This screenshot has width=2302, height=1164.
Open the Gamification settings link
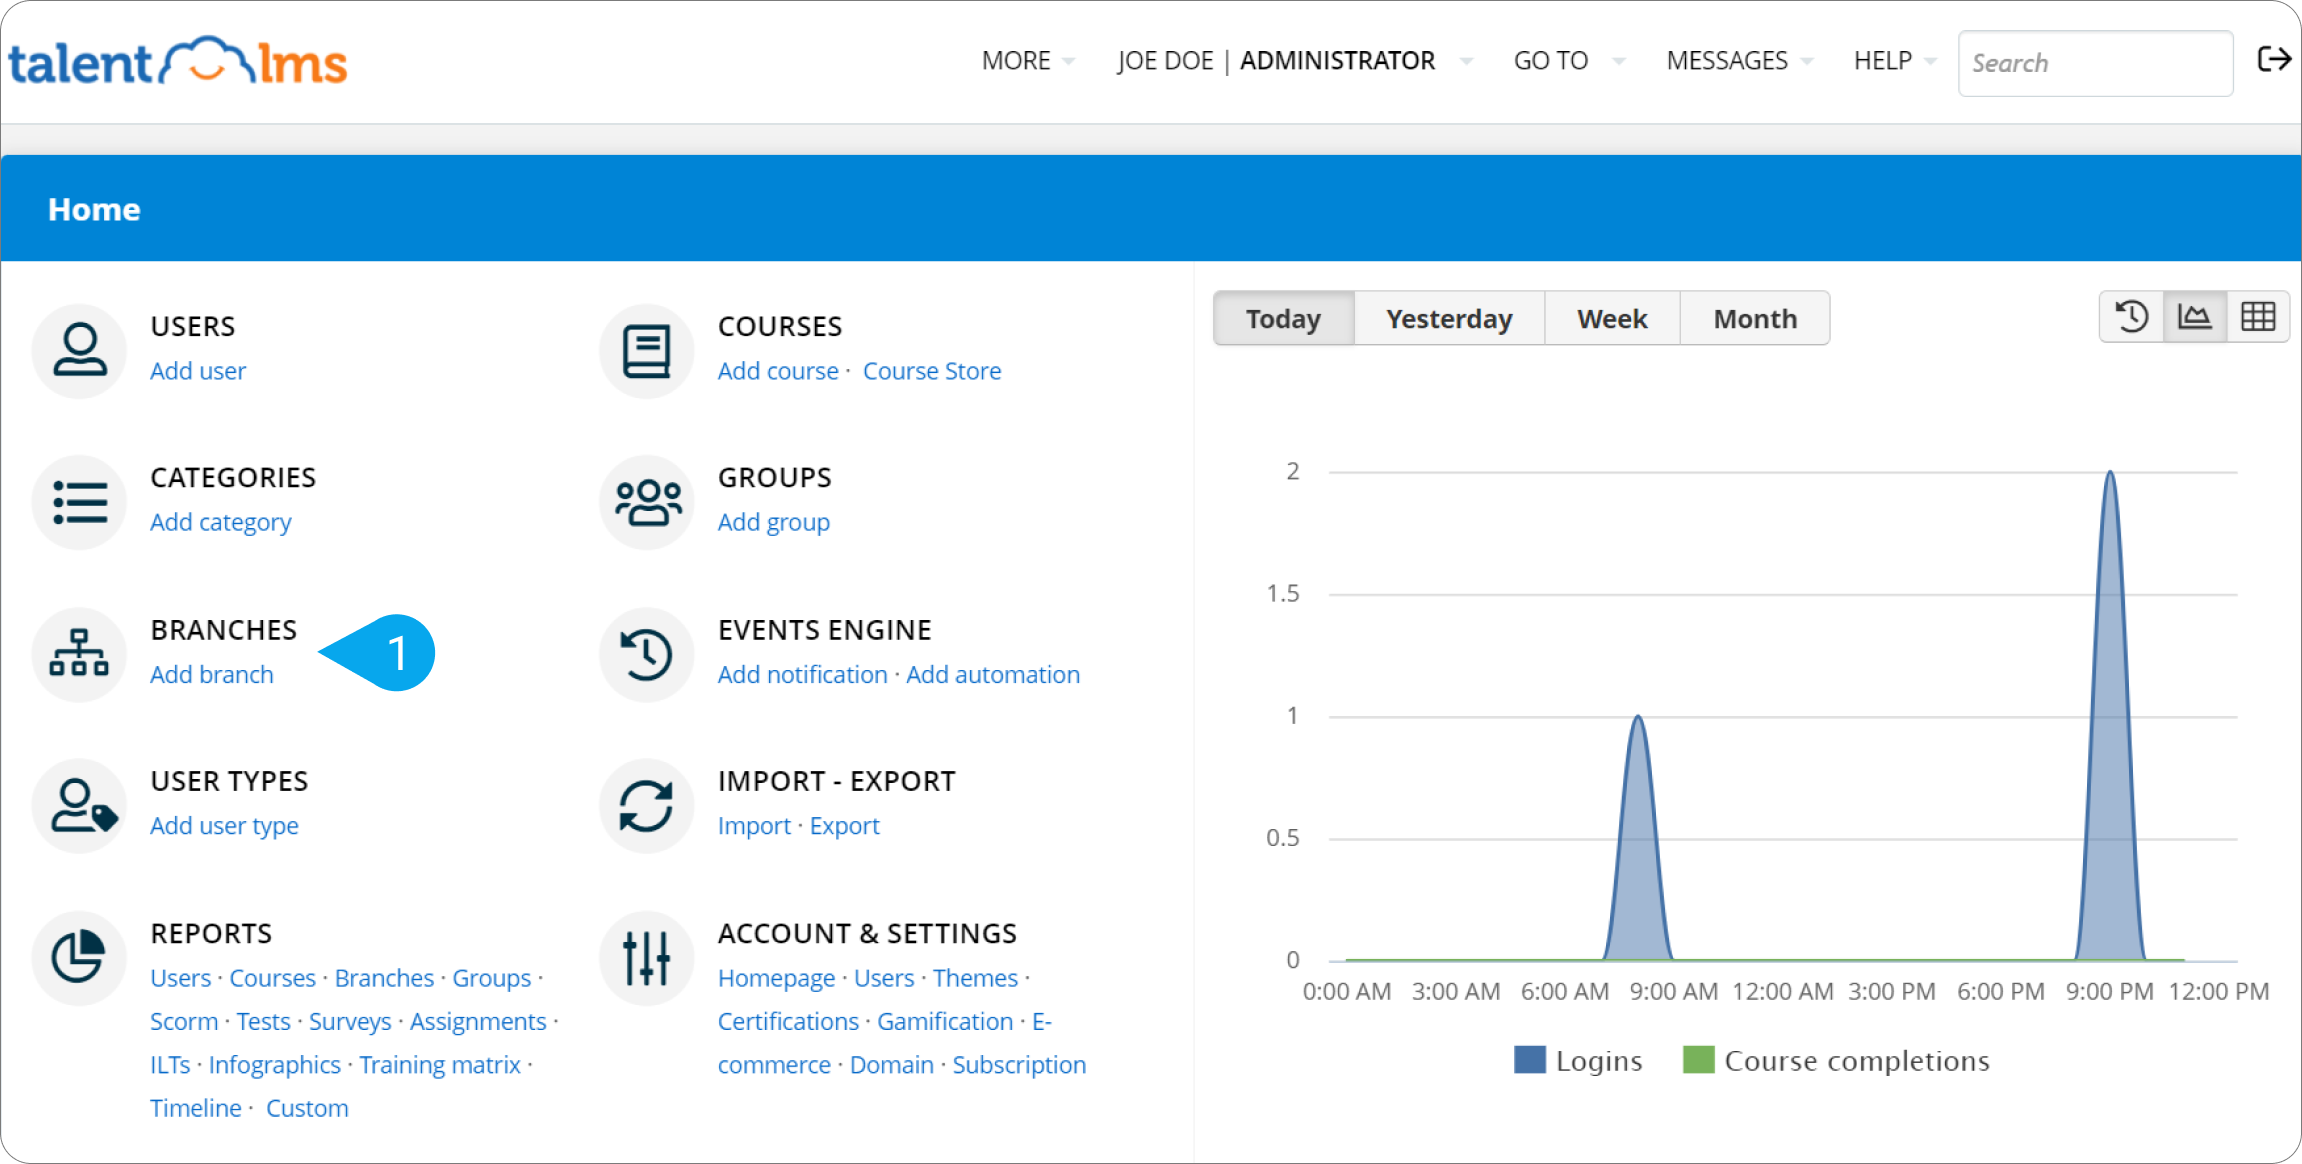tap(946, 1022)
